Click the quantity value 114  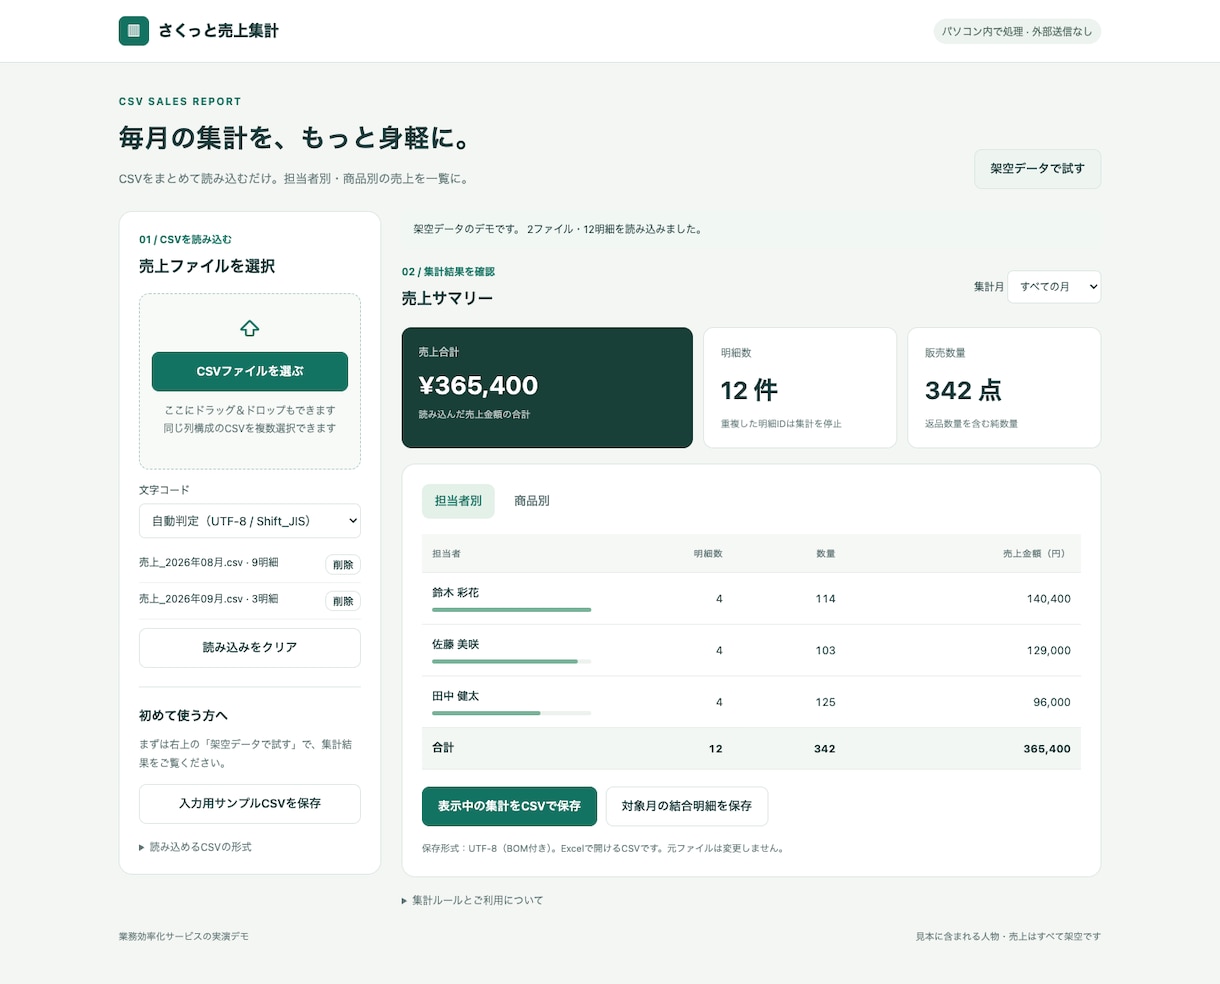(x=825, y=599)
